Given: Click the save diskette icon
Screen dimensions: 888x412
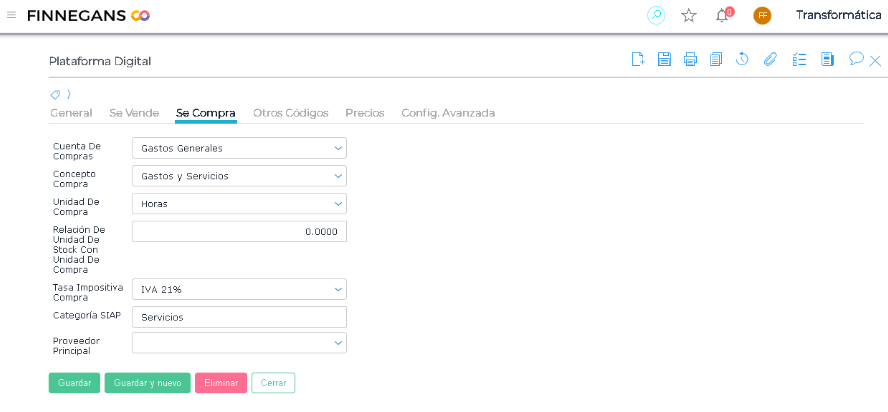Looking at the screenshot, I should coord(664,60).
